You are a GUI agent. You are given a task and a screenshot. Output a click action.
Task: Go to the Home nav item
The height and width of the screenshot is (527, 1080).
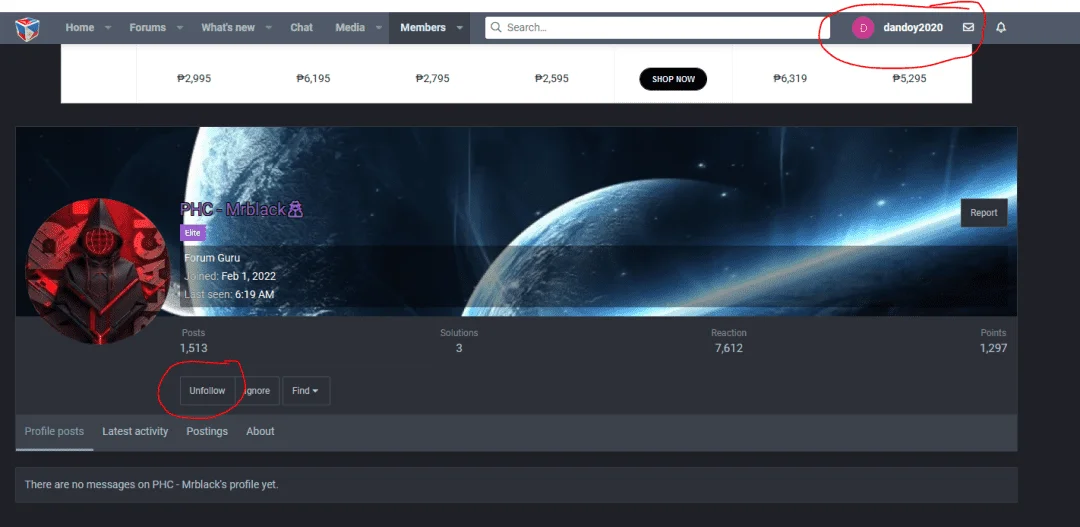(79, 28)
